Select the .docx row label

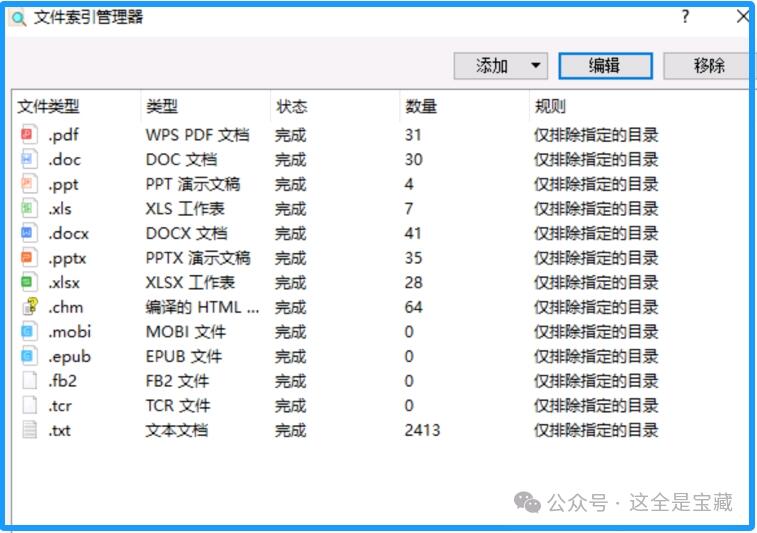68,233
